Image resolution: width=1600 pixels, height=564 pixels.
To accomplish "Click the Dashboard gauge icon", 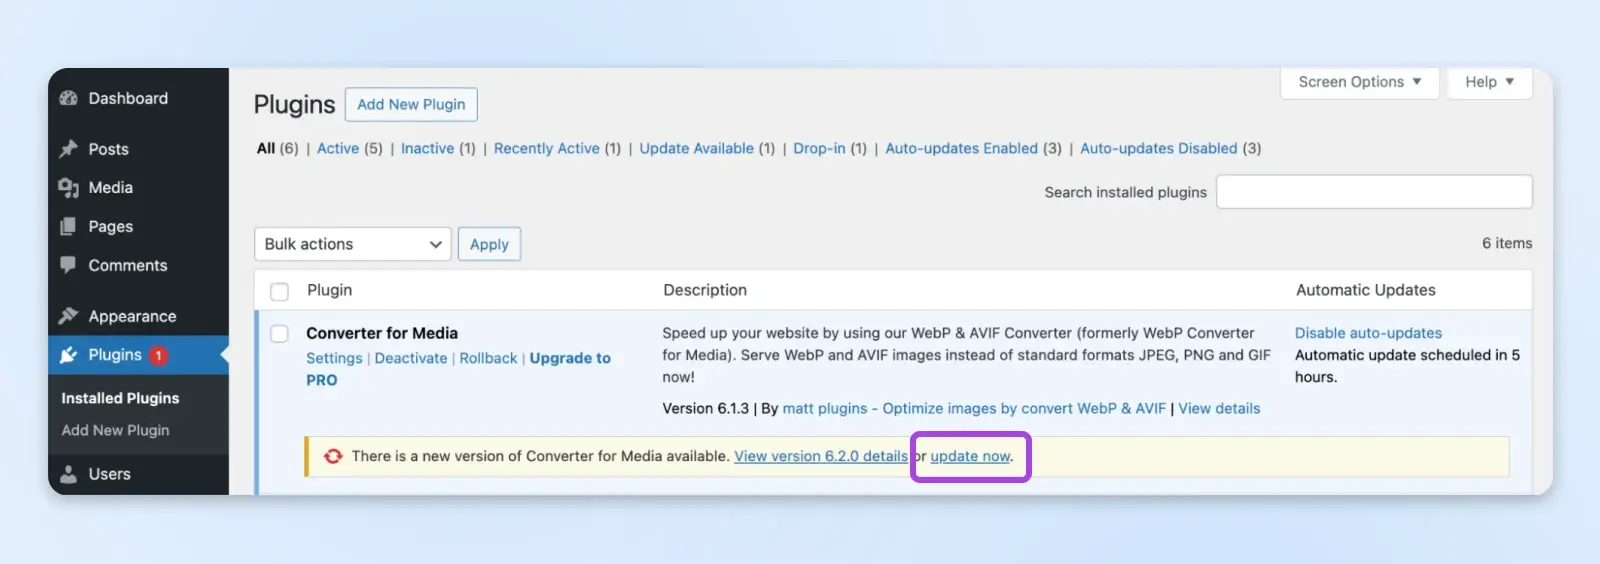I will pyautogui.click(x=68, y=98).
